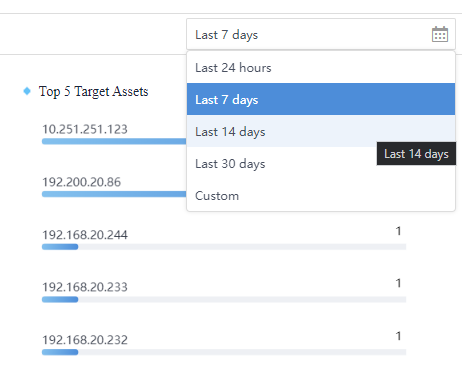The image size is (462, 369).
Task: Click the blue diamond icon beside Top 5 heading
Action: coord(27,91)
